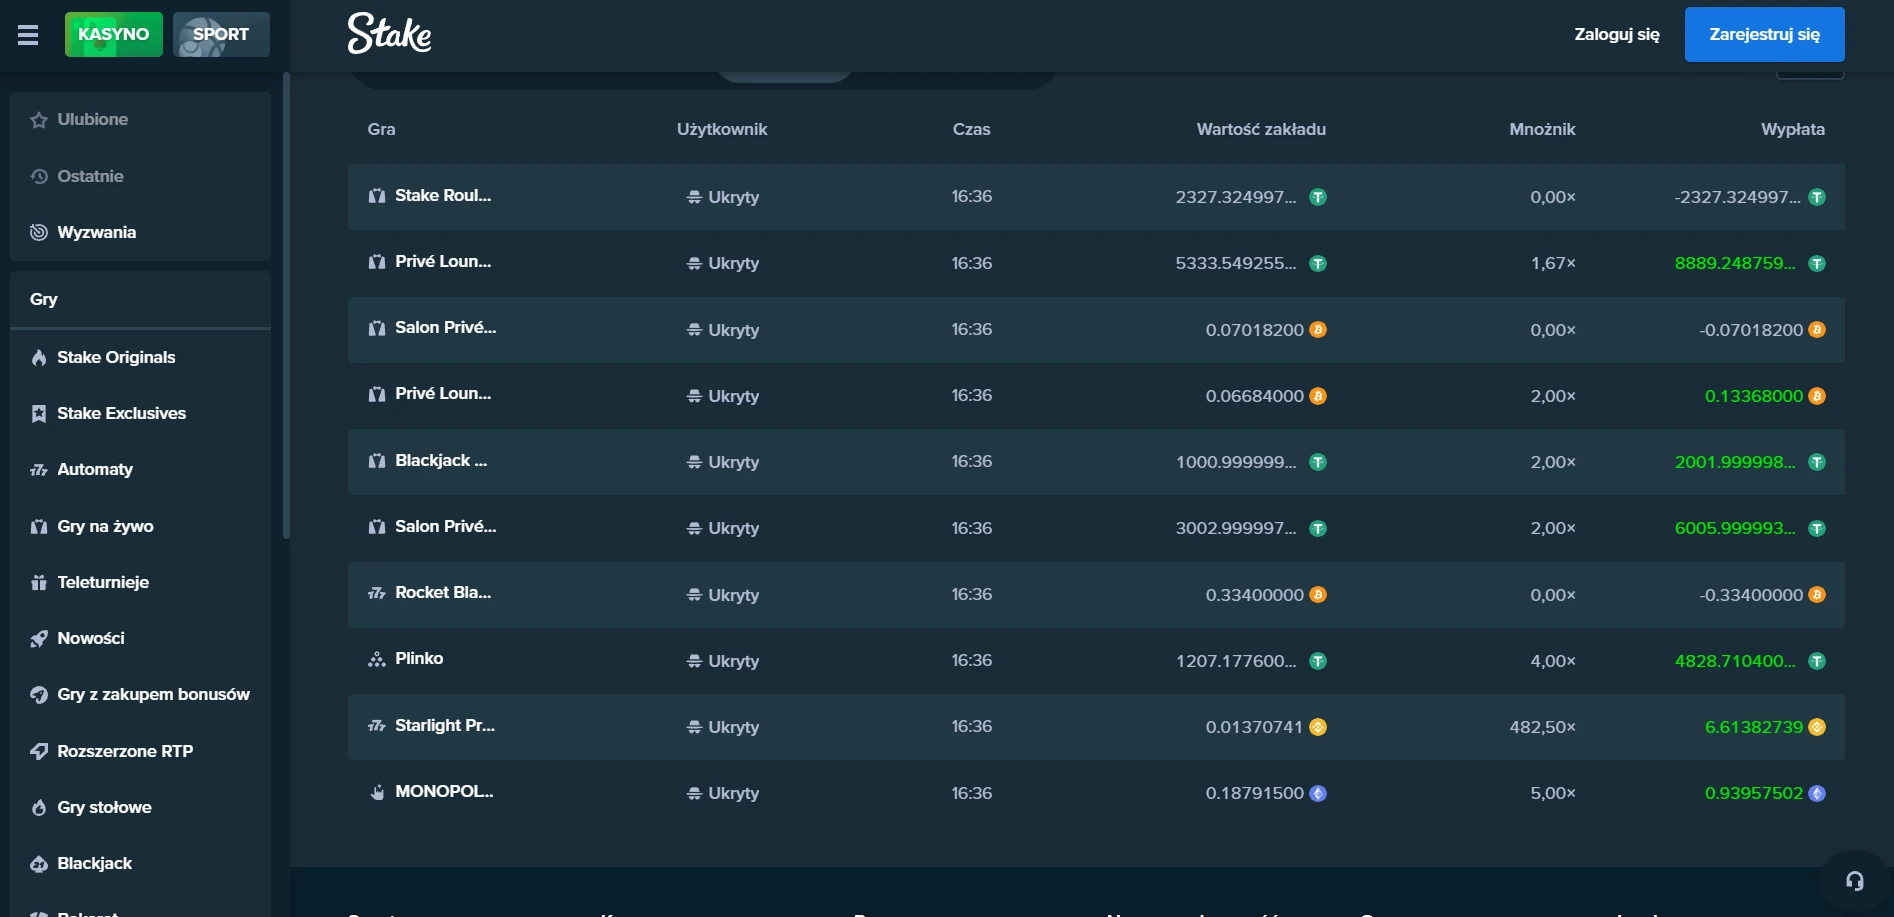Click the Gry na żywo cards icon
Screen dimensions: 1894x917
pos(39,526)
